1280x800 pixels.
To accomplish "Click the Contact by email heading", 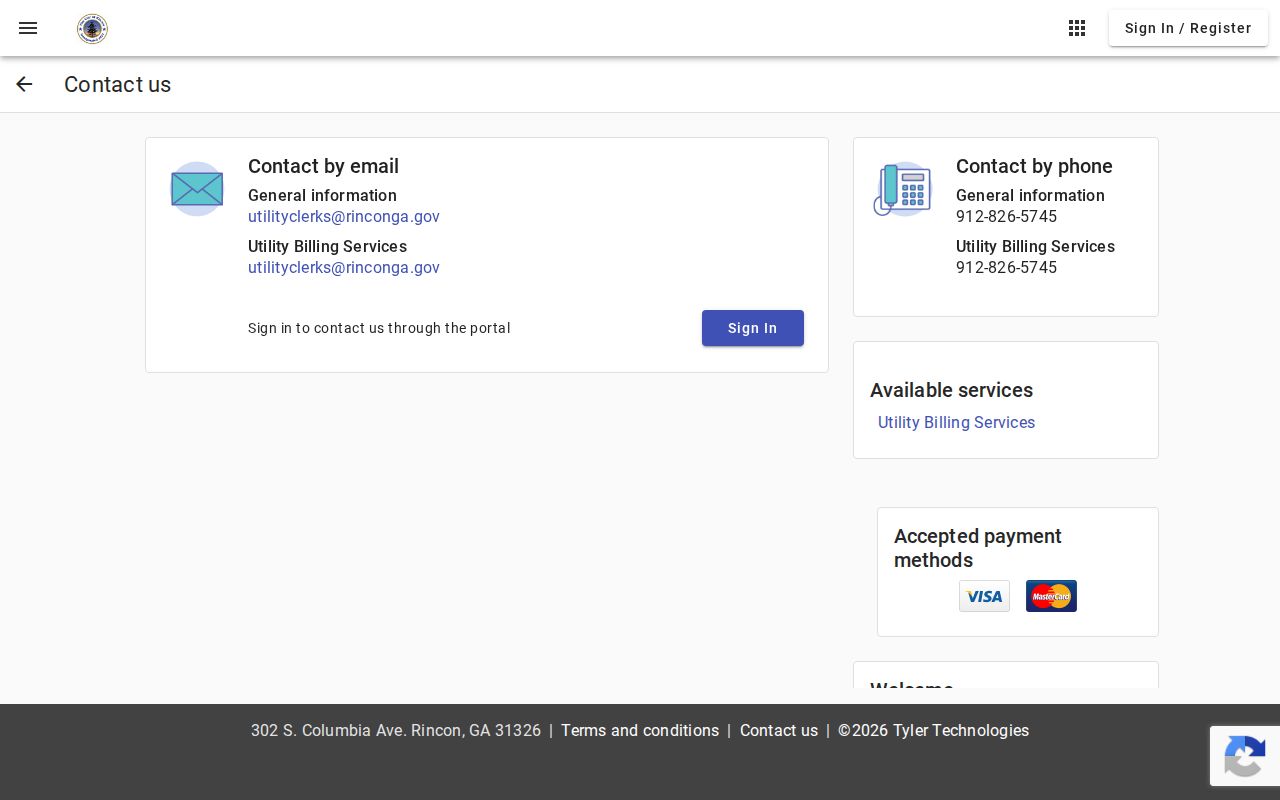I will [x=323, y=166].
